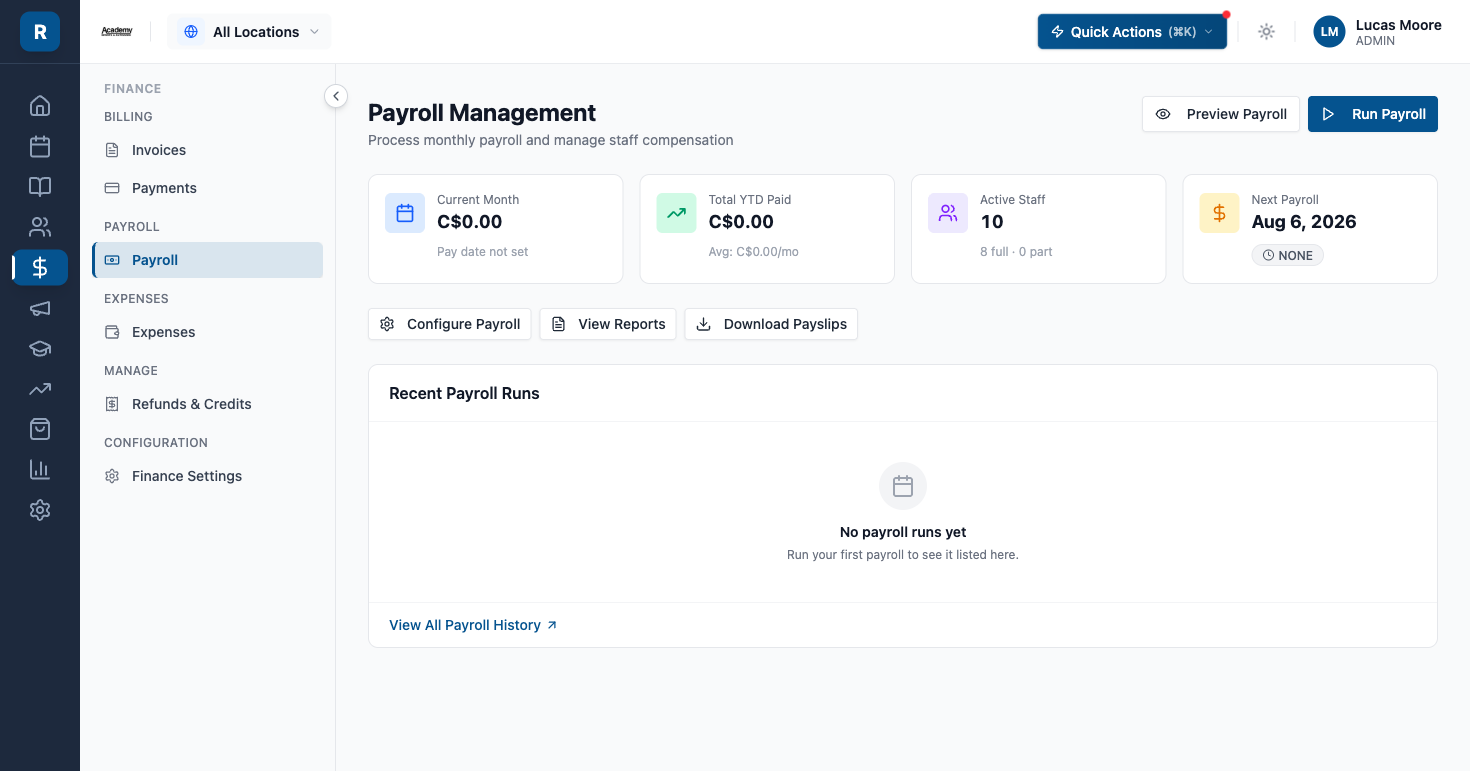The width and height of the screenshot is (1470, 771).
Task: Click the R logo in the sidebar
Action: pos(40,32)
